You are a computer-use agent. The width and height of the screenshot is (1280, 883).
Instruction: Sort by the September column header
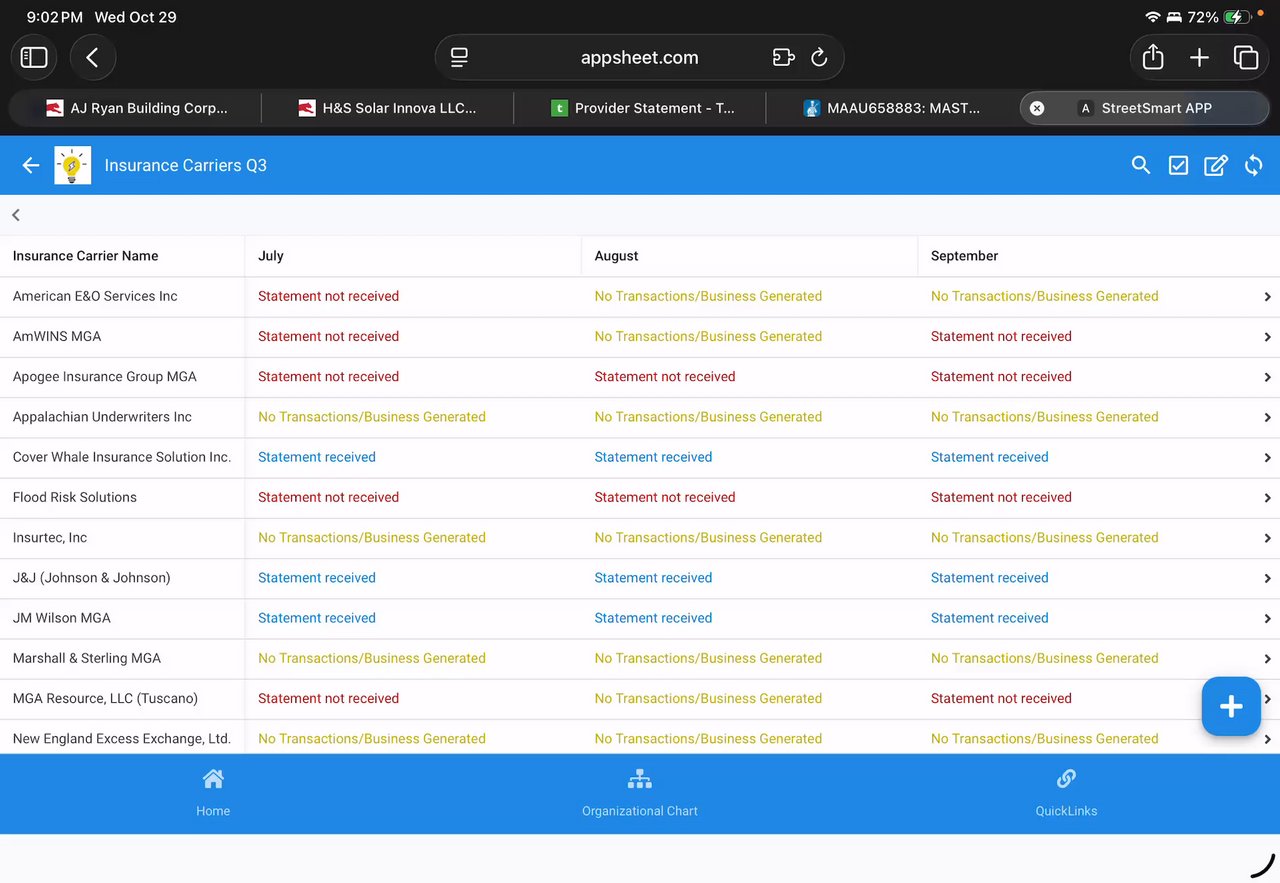click(x=964, y=256)
